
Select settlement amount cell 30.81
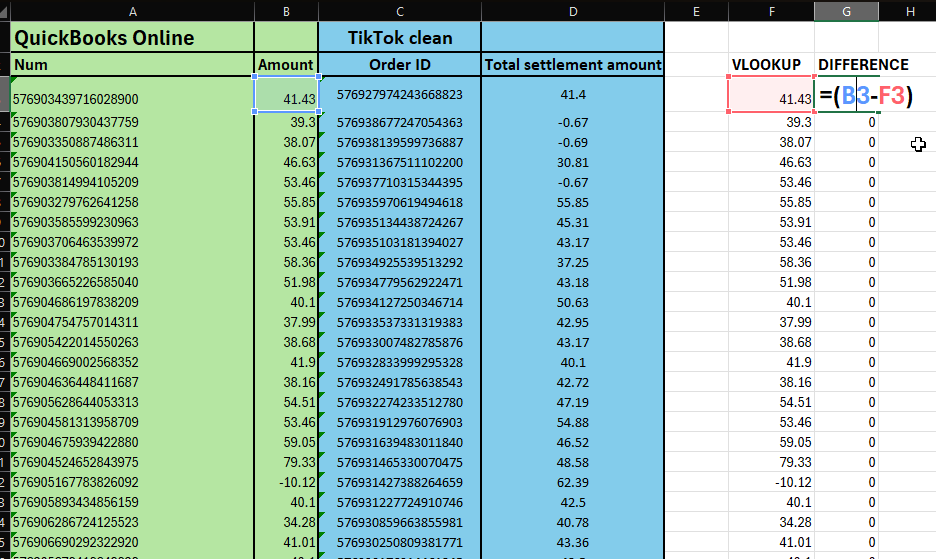pos(572,162)
